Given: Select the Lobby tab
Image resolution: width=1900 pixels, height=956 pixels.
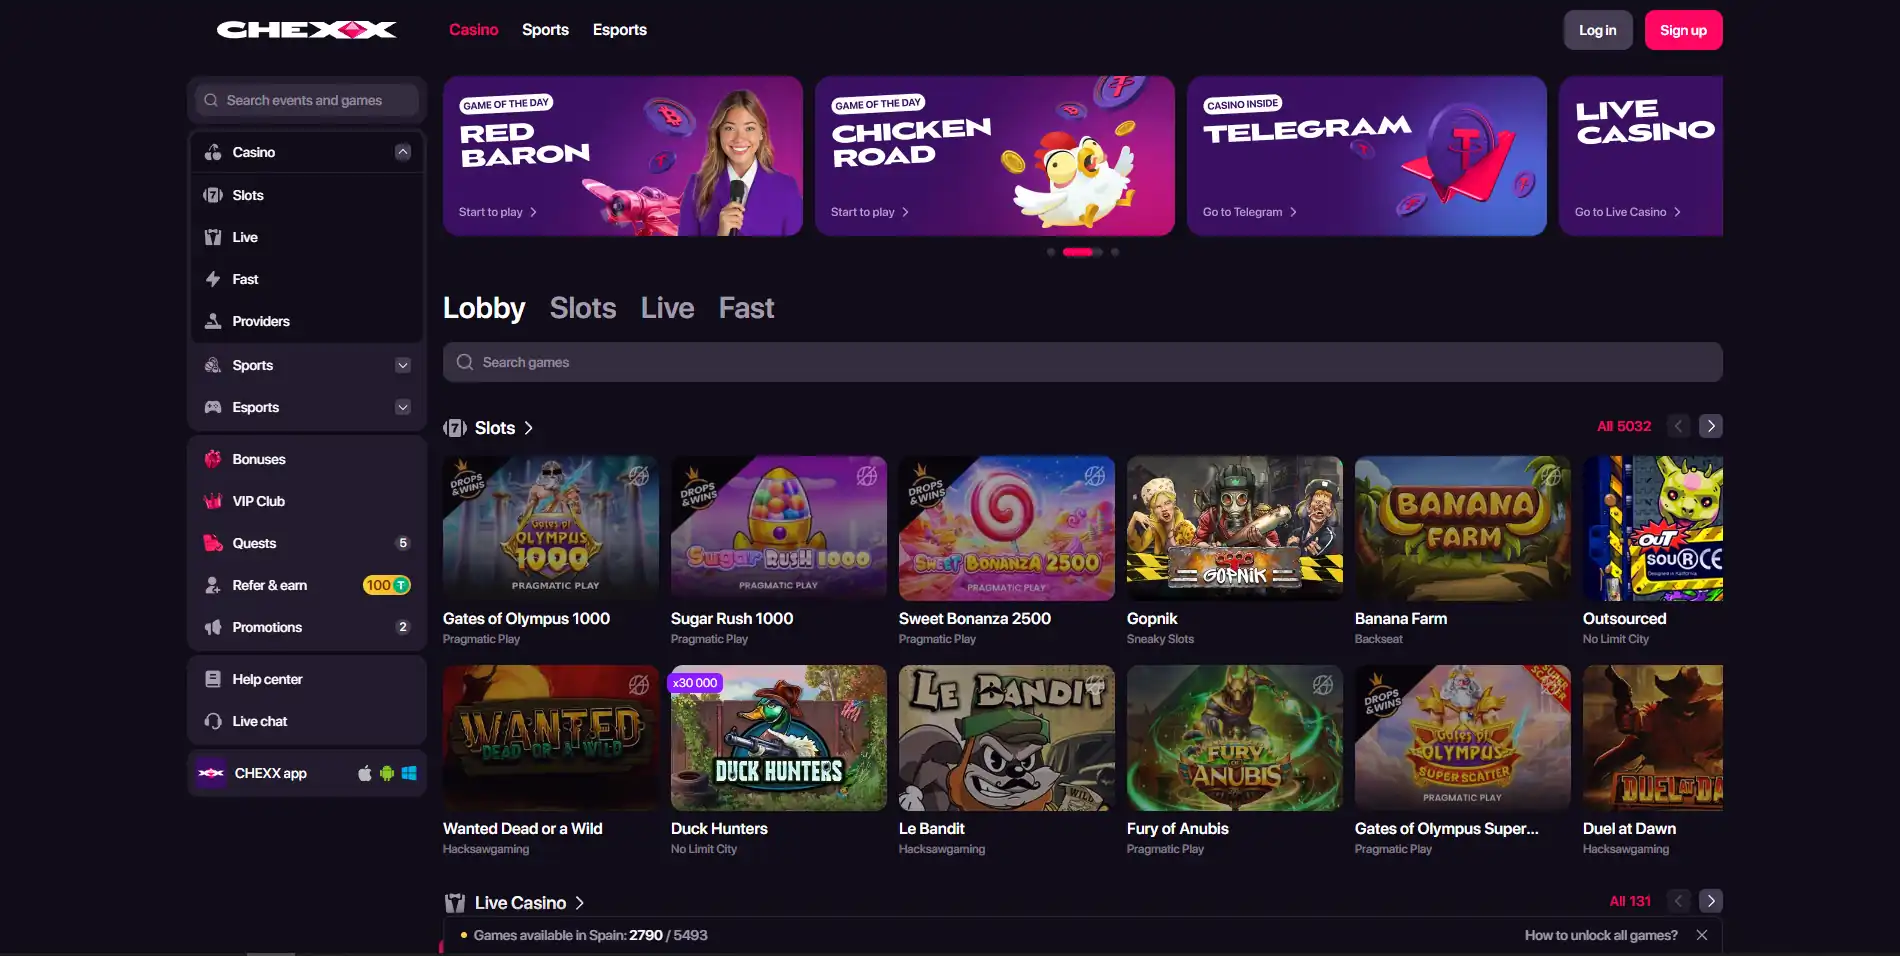Looking at the screenshot, I should (x=484, y=308).
